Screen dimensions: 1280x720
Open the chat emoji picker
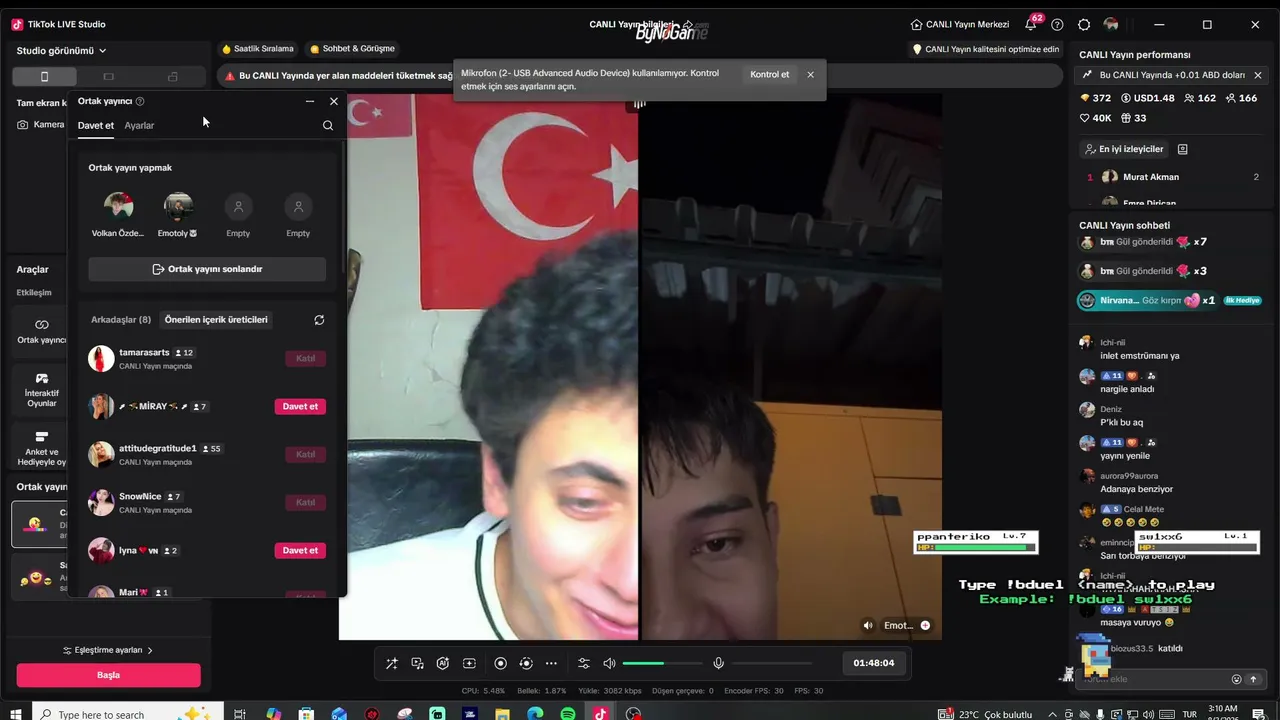1236,679
